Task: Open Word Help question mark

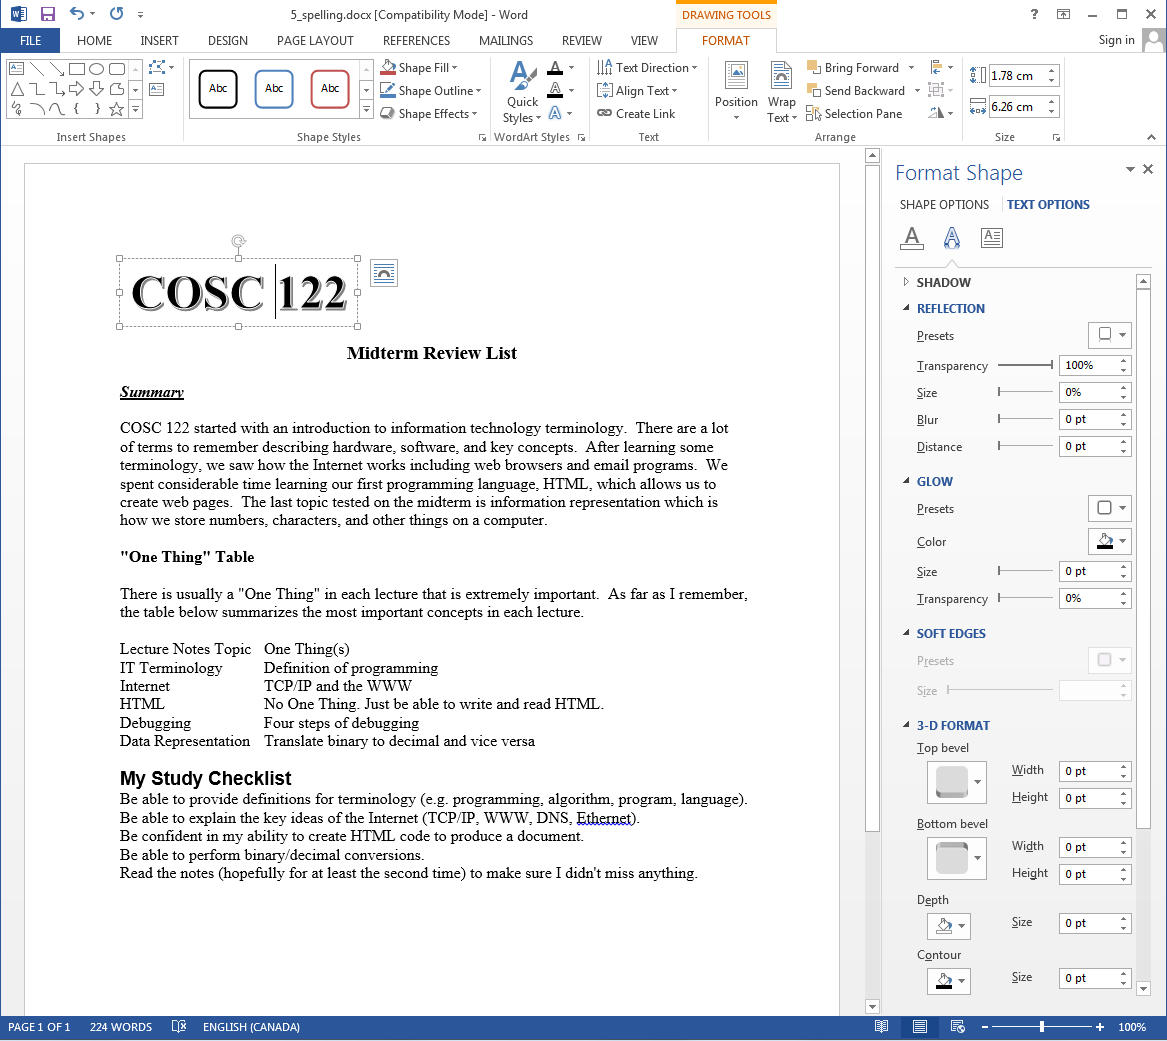Action: 1034,14
